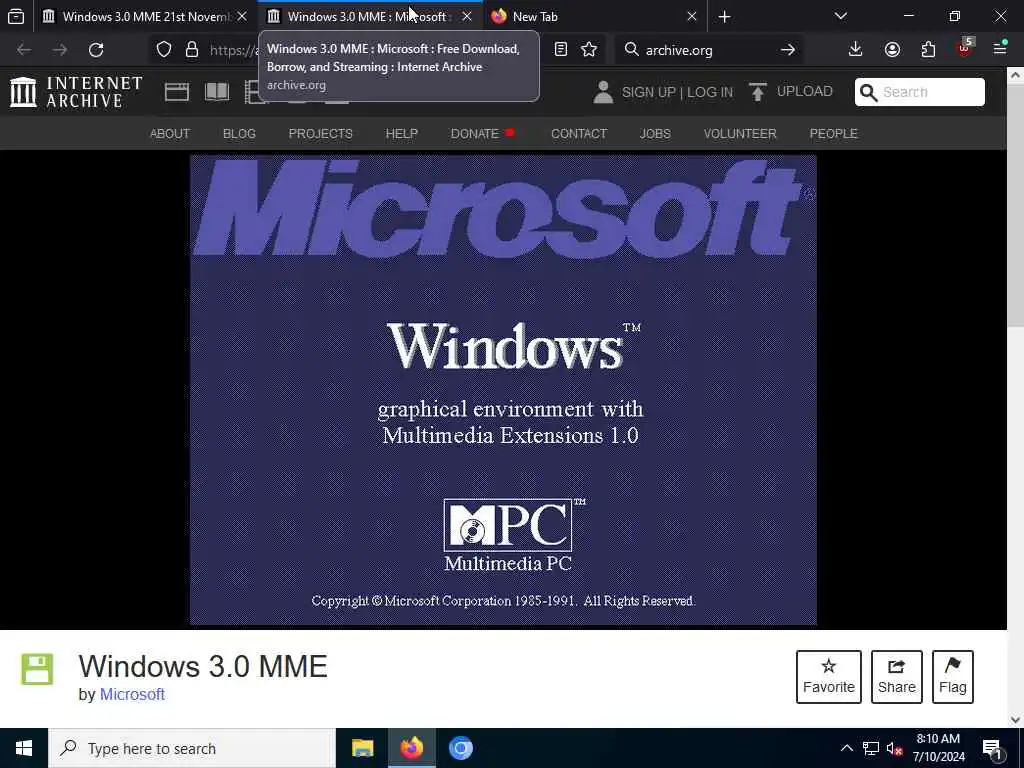The width and height of the screenshot is (1024, 768).
Task: Open the Chromium taskbar icon
Action: tap(460, 748)
